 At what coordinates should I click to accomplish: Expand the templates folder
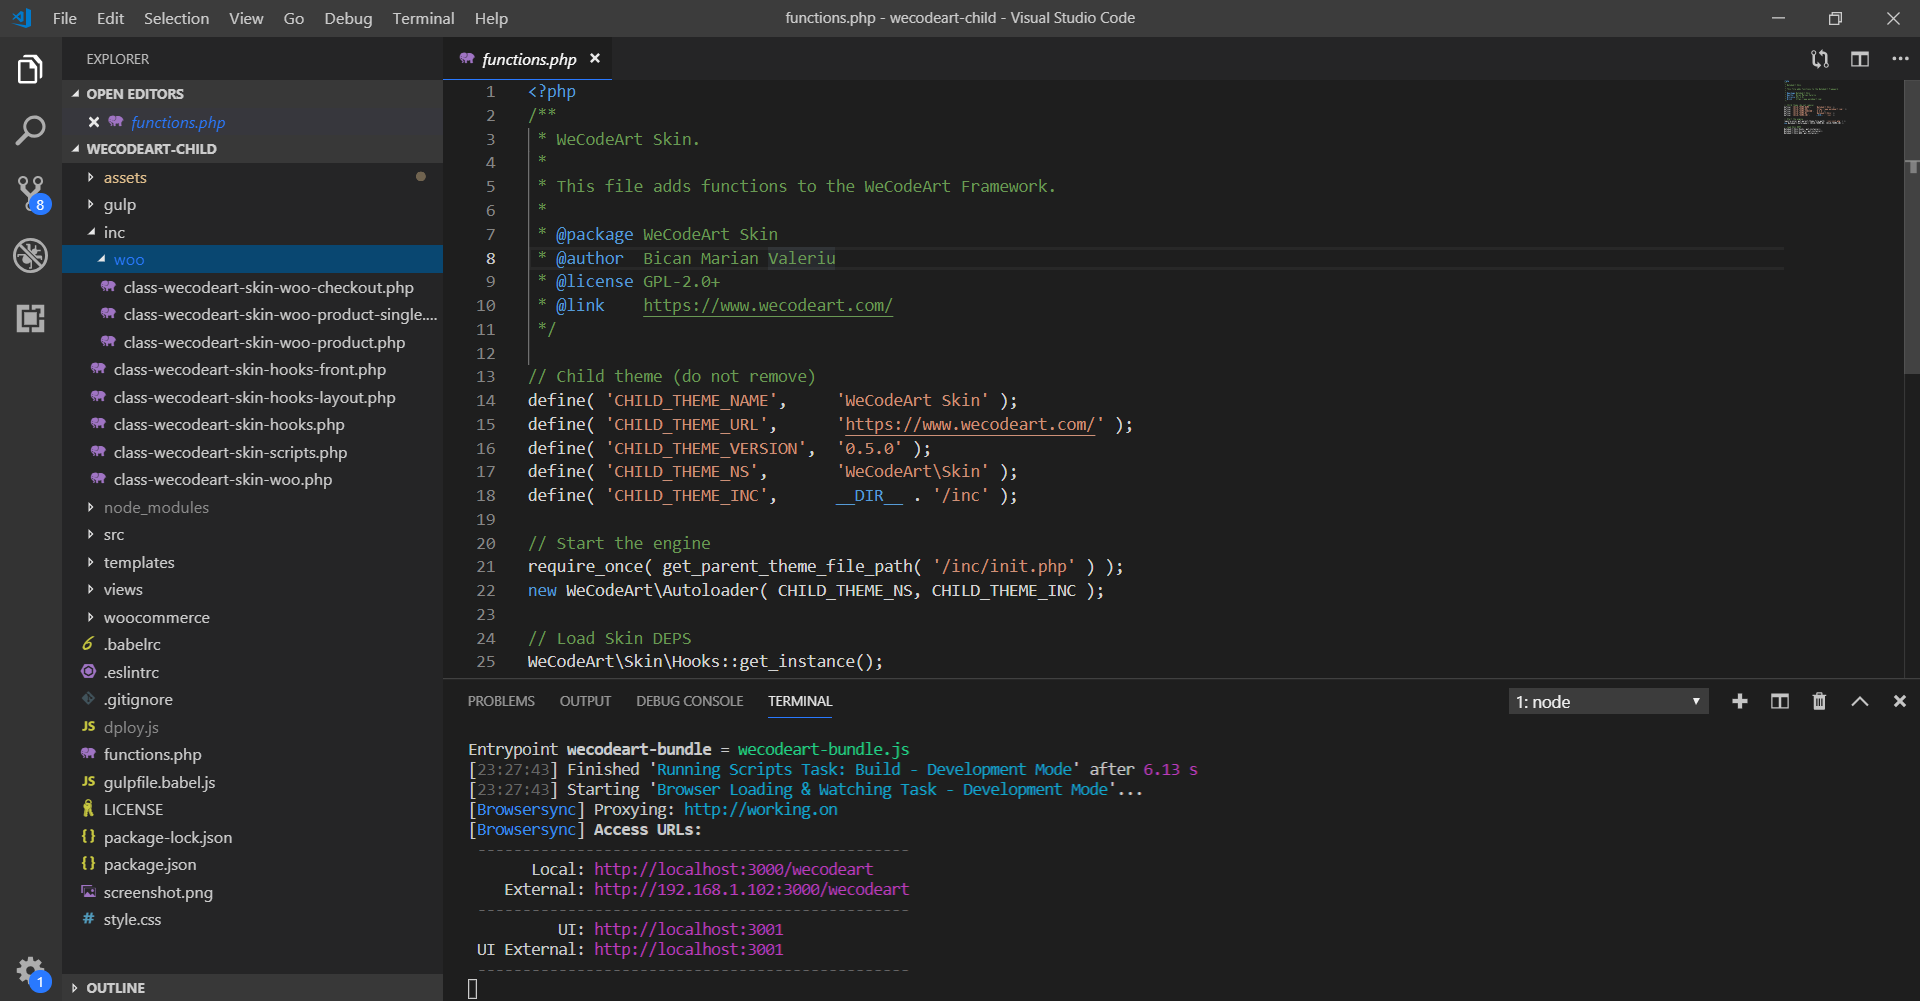click(x=252, y=562)
